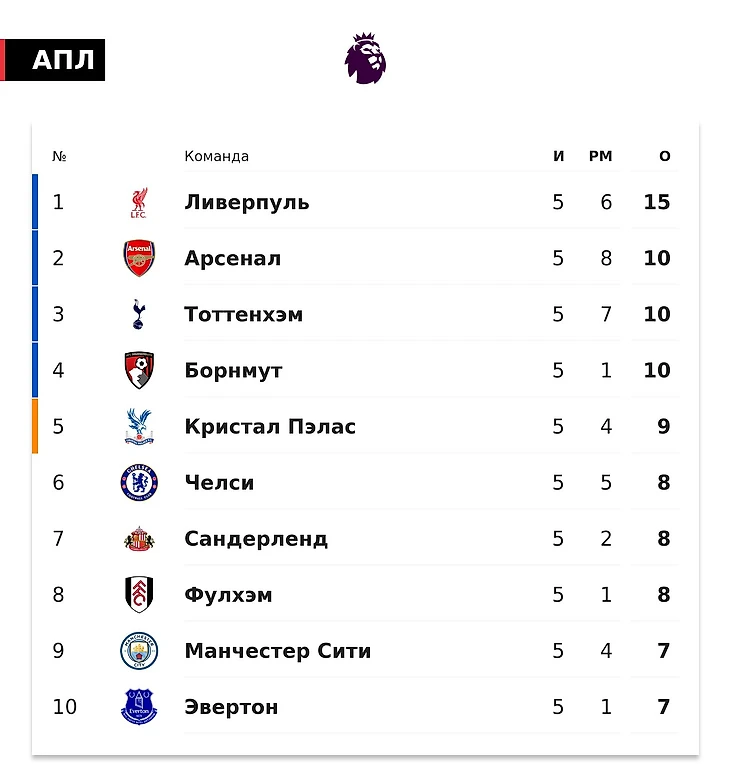Click the Everton club crest
The height and width of the screenshot is (777, 730).
(x=139, y=707)
